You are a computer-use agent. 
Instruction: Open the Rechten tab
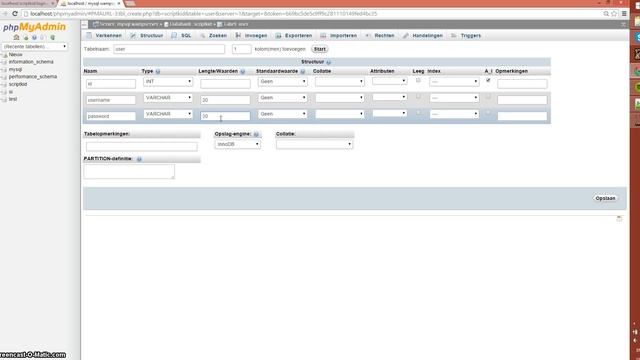[380, 36]
